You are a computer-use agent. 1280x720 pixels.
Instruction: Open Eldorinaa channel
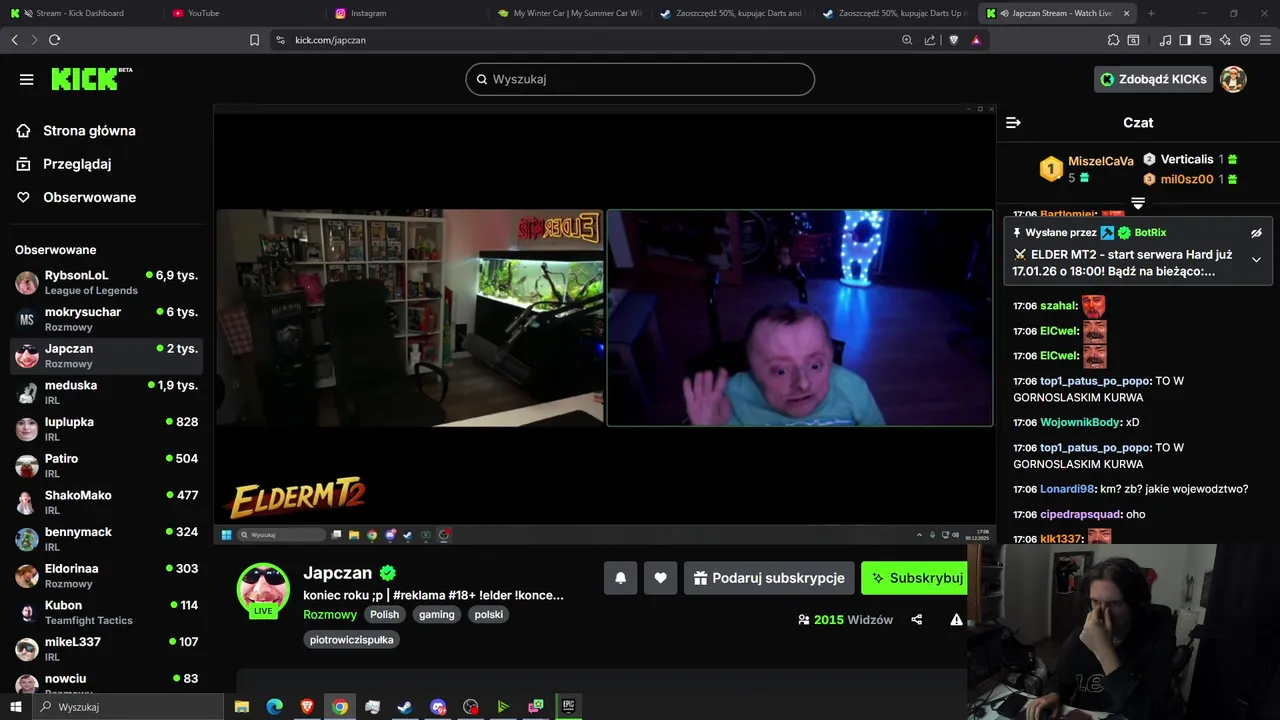[106, 576]
